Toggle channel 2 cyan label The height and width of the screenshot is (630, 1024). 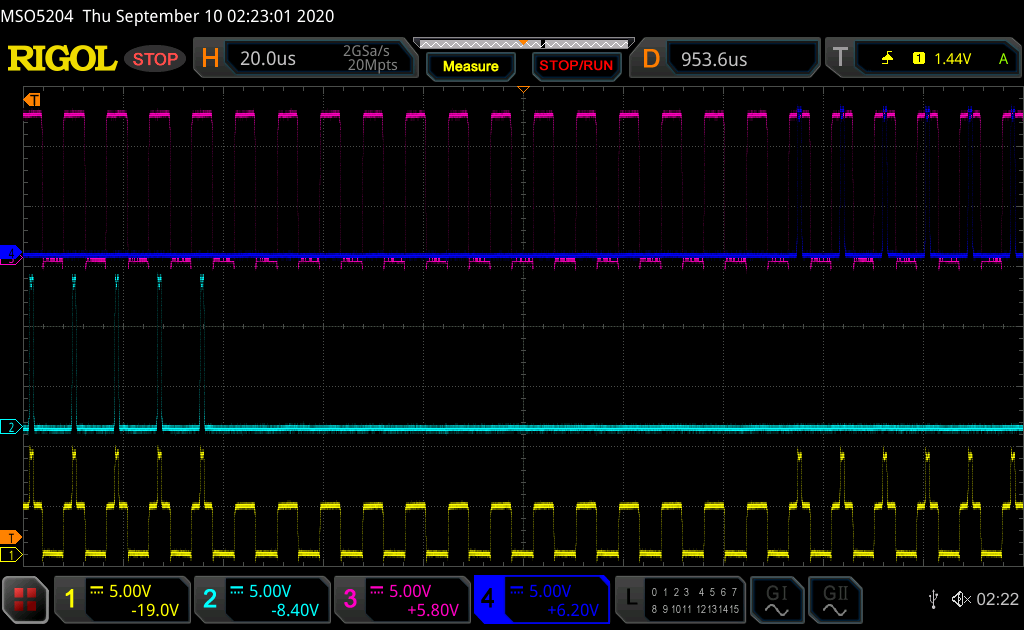pos(210,599)
